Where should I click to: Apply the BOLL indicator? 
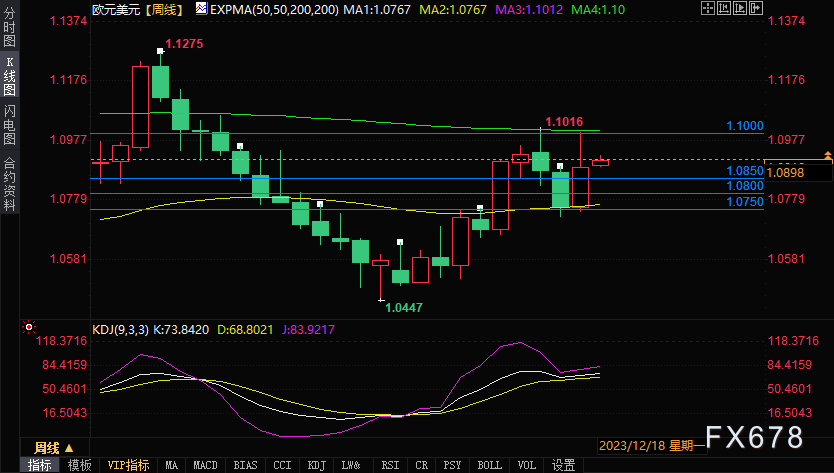coord(489,465)
